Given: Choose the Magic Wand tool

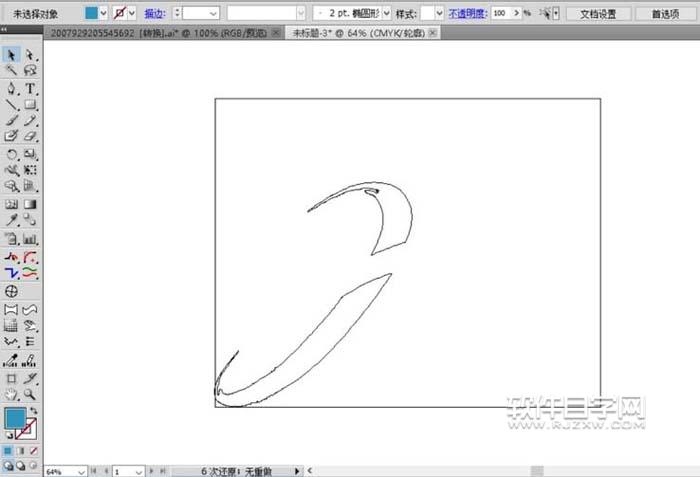Looking at the screenshot, I should pos(11,70).
